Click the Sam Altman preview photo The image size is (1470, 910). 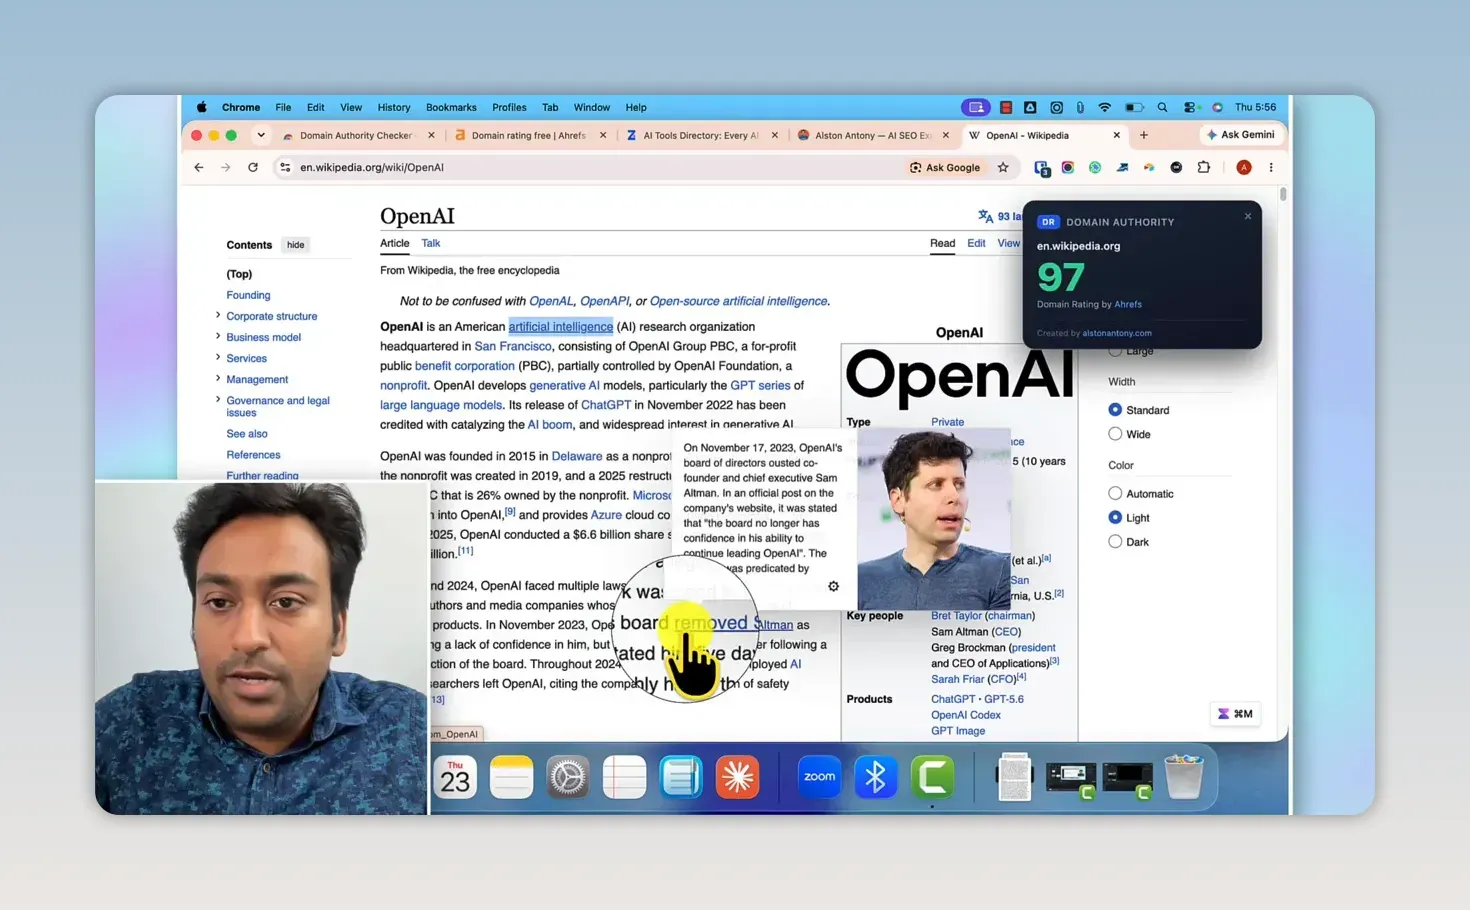point(933,519)
